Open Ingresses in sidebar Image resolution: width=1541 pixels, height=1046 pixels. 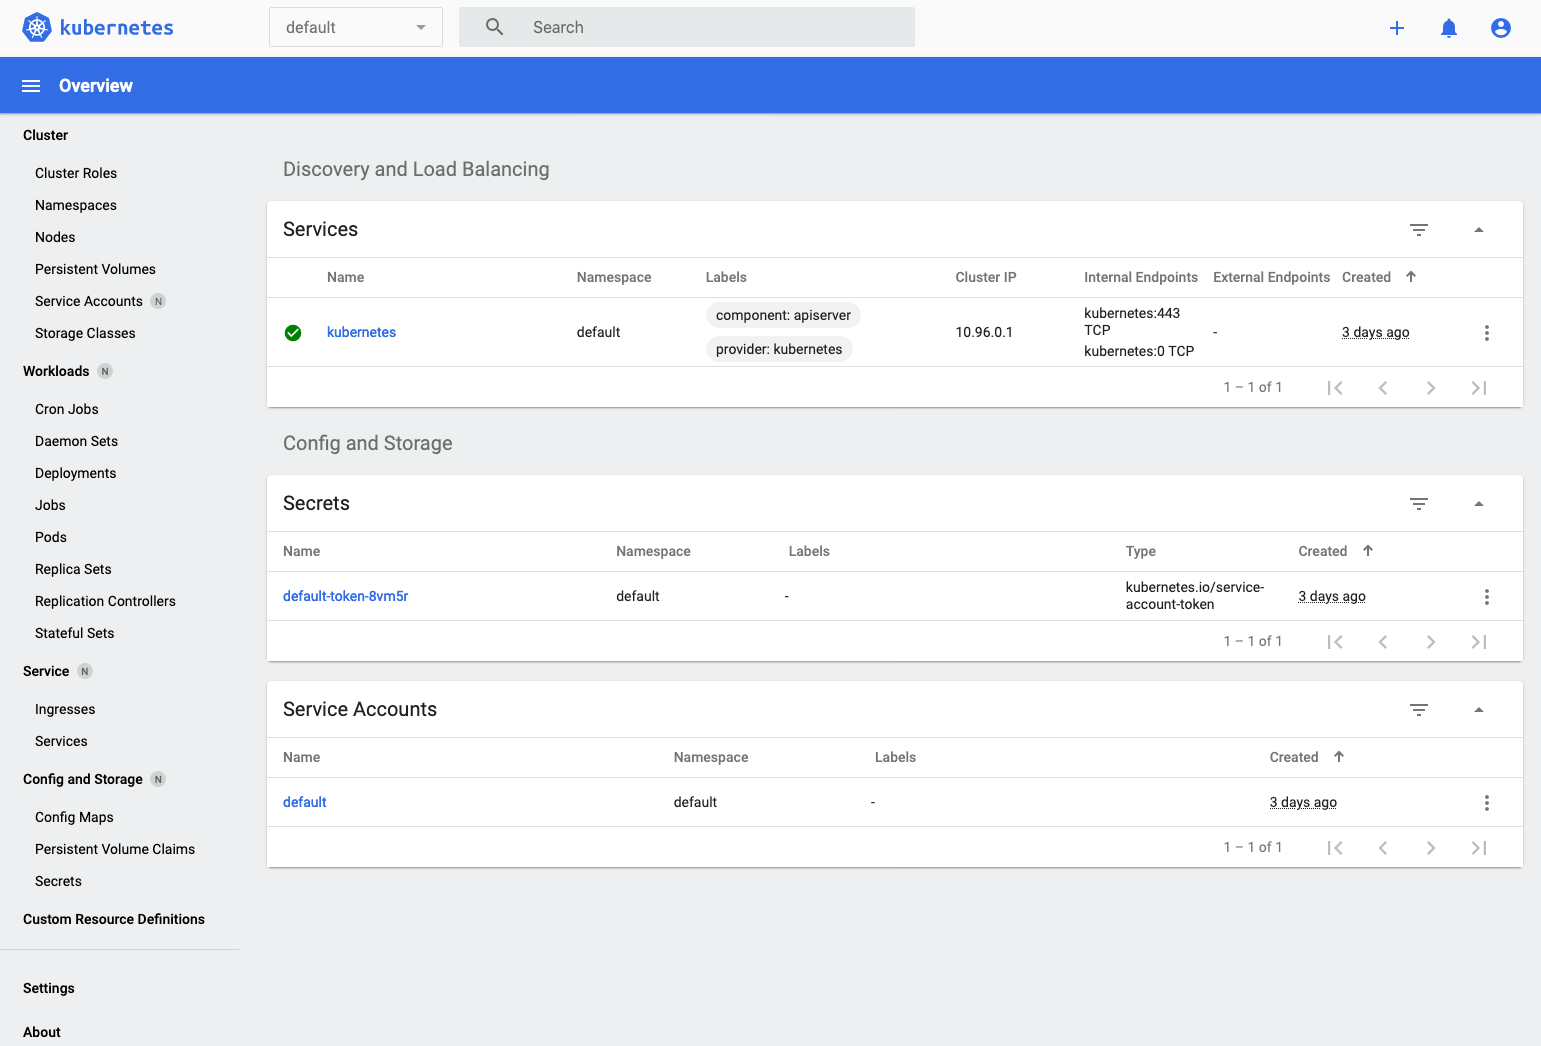[65, 709]
